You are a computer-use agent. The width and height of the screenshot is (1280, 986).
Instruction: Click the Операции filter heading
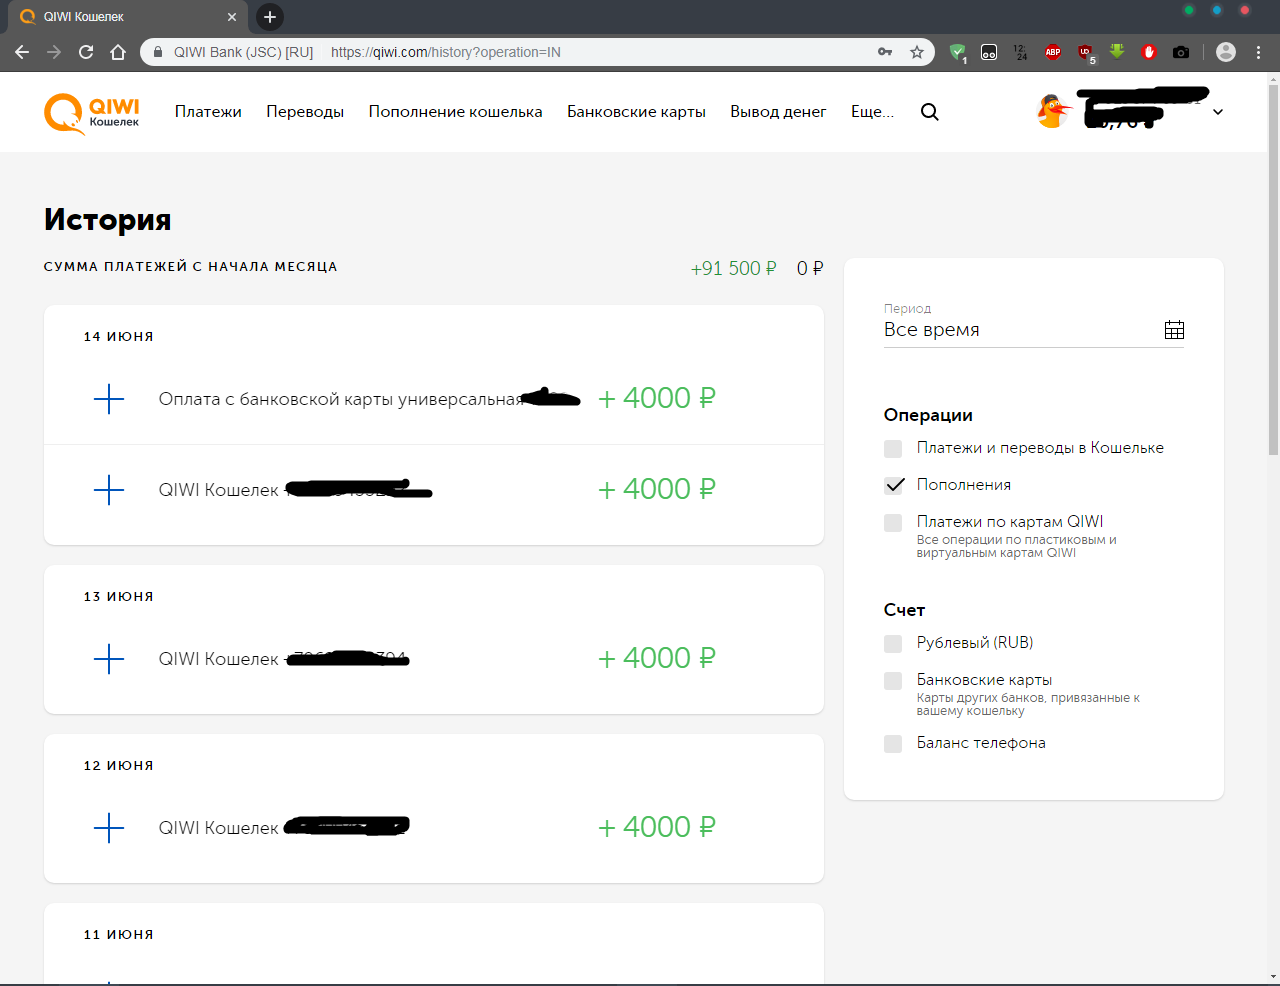[x=928, y=415]
